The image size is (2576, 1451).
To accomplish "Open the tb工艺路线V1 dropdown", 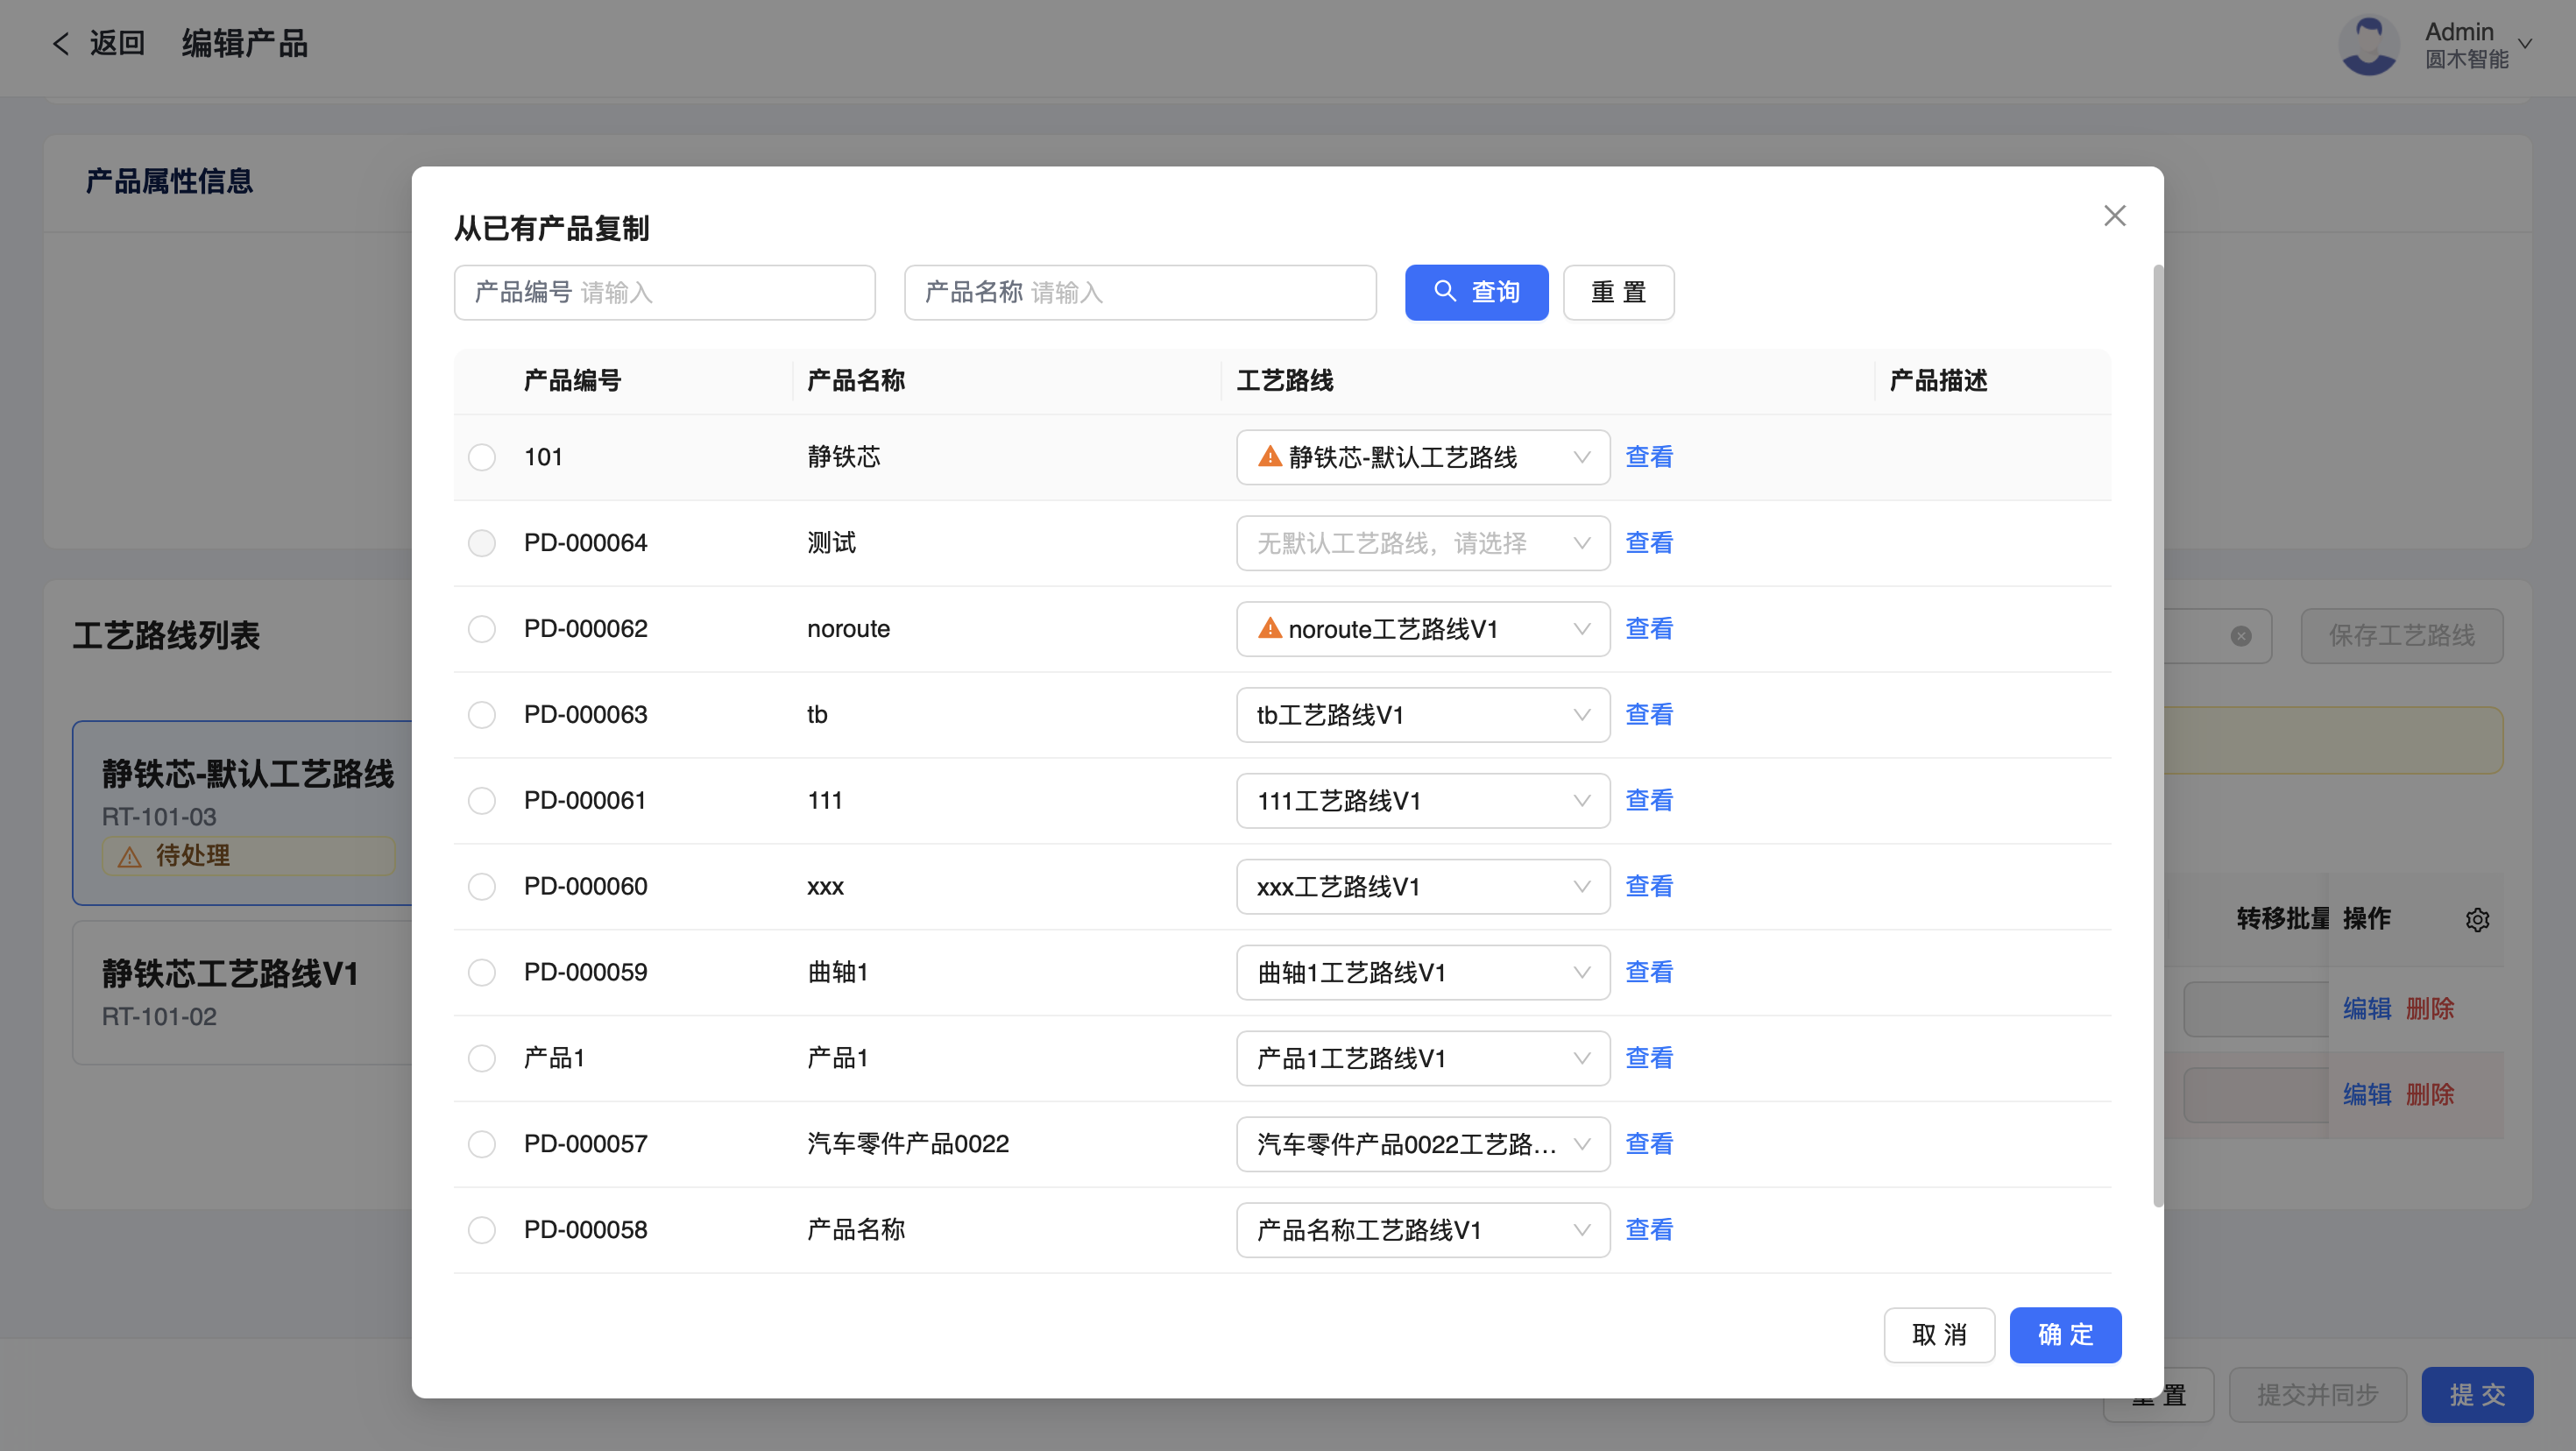I will pos(1422,715).
